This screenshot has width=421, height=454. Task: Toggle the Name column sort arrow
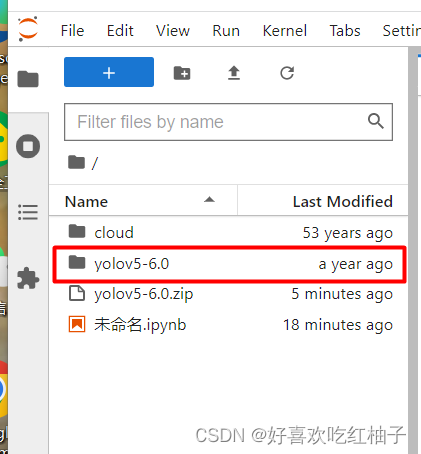tap(209, 200)
